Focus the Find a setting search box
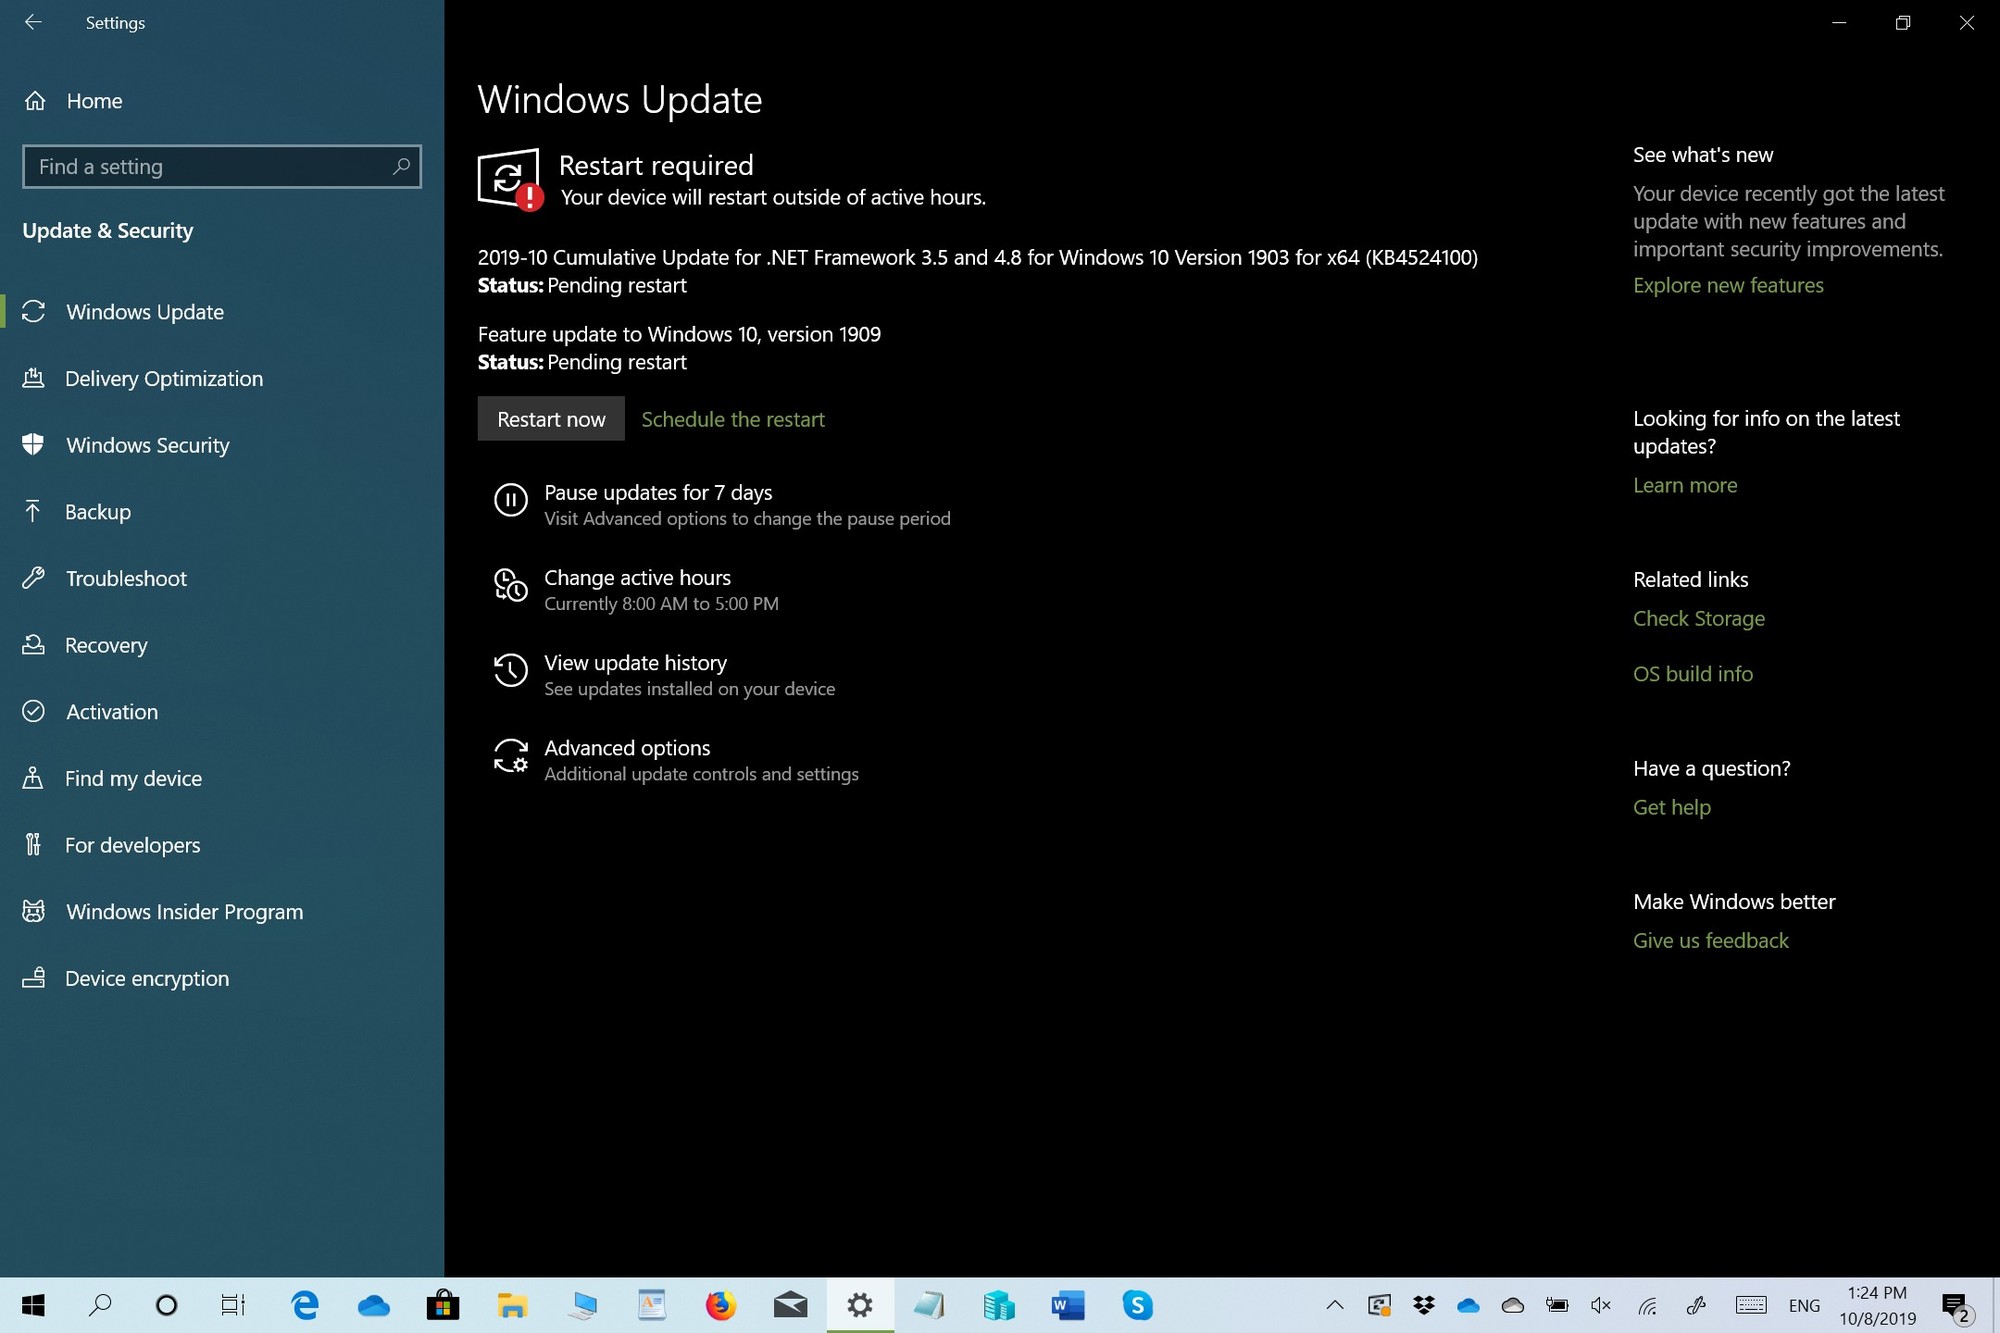This screenshot has height=1333, width=2000. click(x=222, y=167)
